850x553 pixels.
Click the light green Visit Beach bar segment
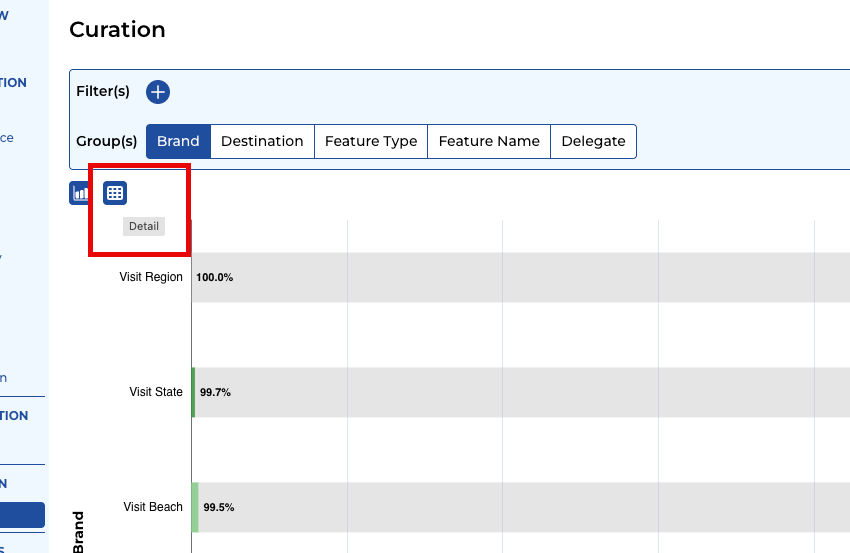[x=196, y=507]
